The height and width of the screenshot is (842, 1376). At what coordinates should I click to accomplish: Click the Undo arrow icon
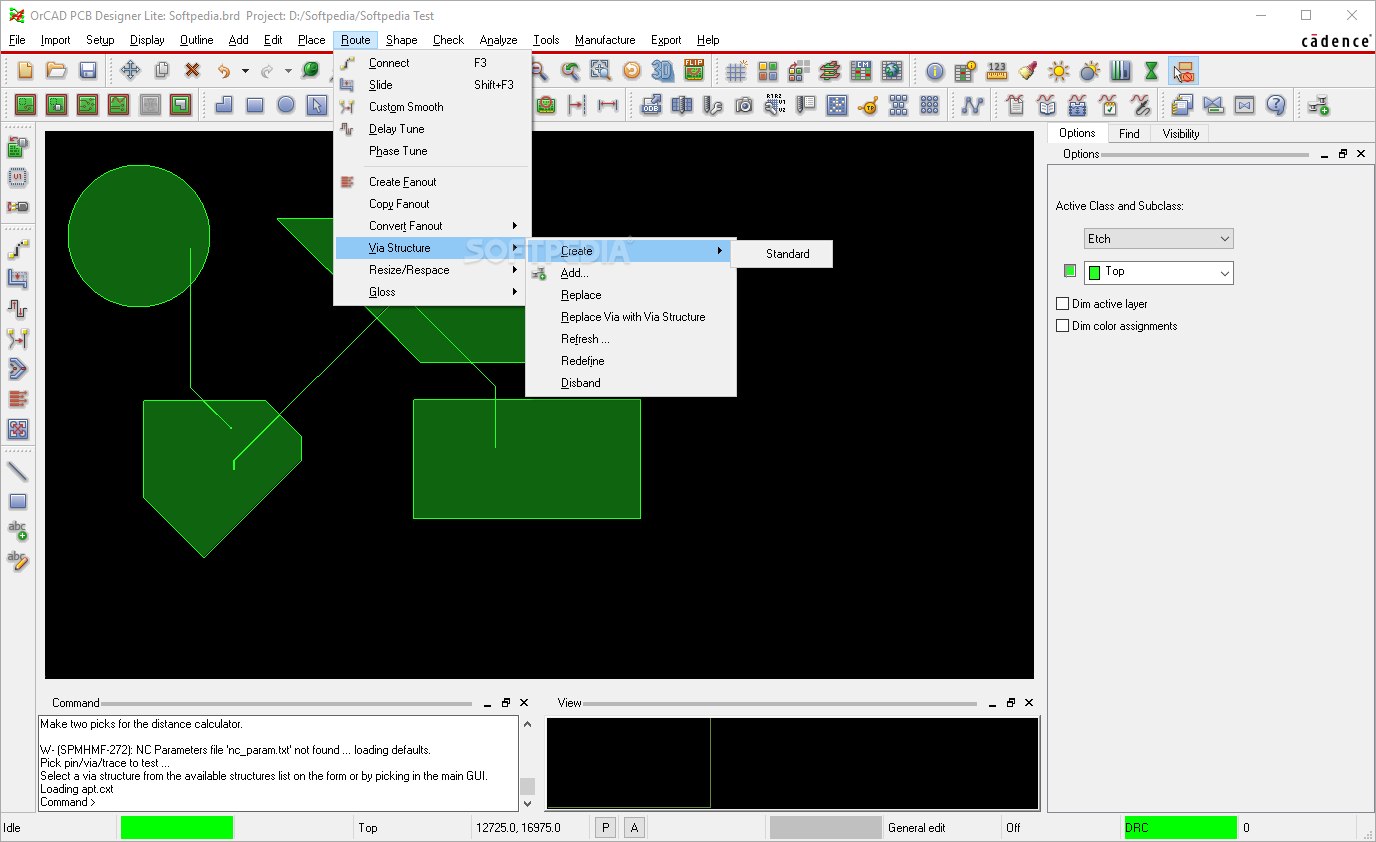pyautogui.click(x=224, y=70)
